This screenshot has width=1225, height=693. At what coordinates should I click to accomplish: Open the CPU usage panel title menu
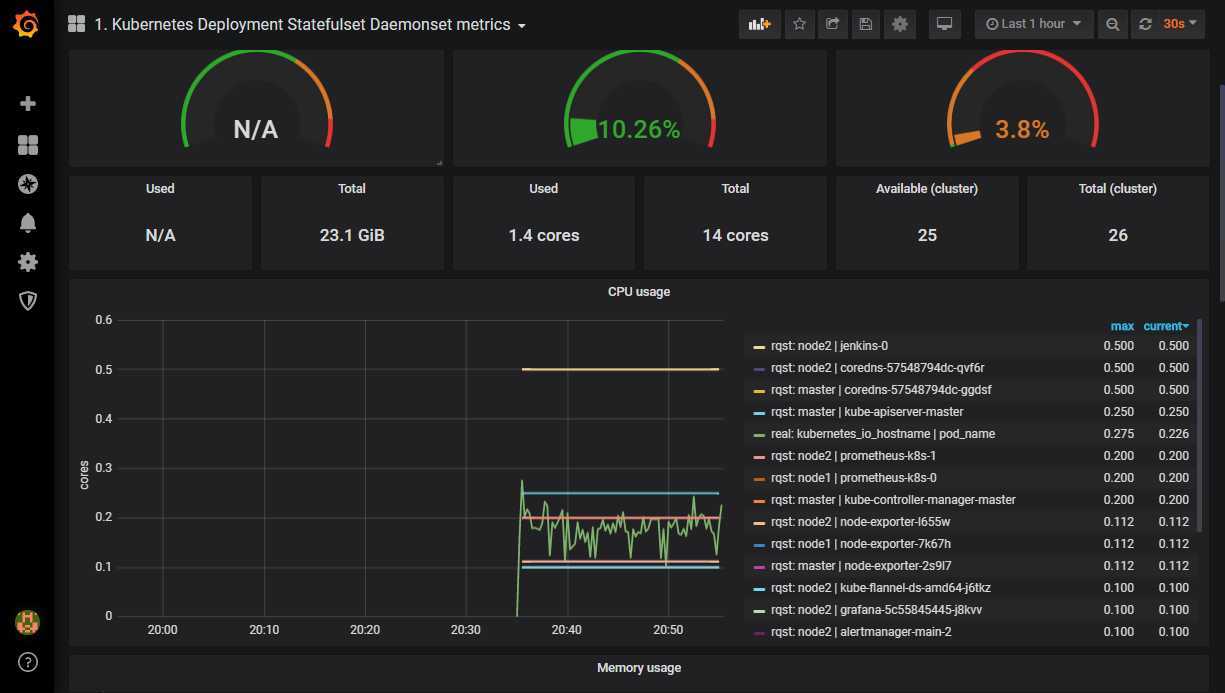tap(638, 292)
